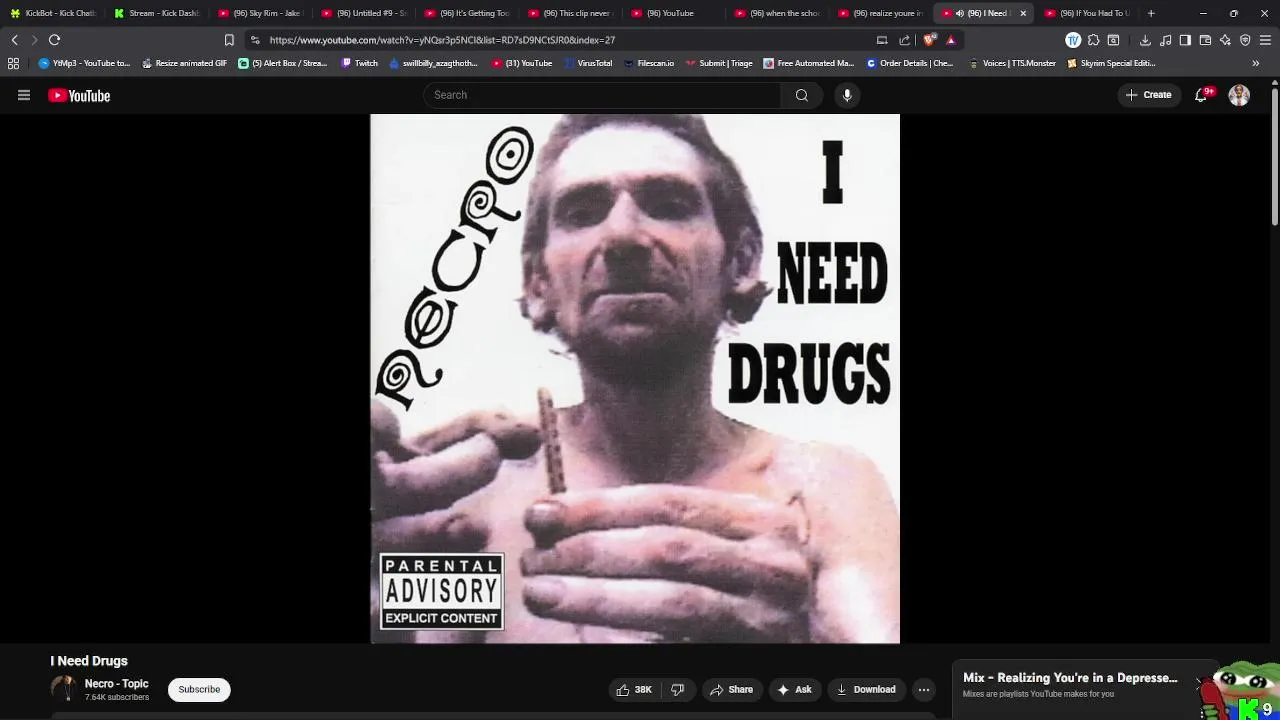
Task: Click the Ask button under video
Action: 794,689
